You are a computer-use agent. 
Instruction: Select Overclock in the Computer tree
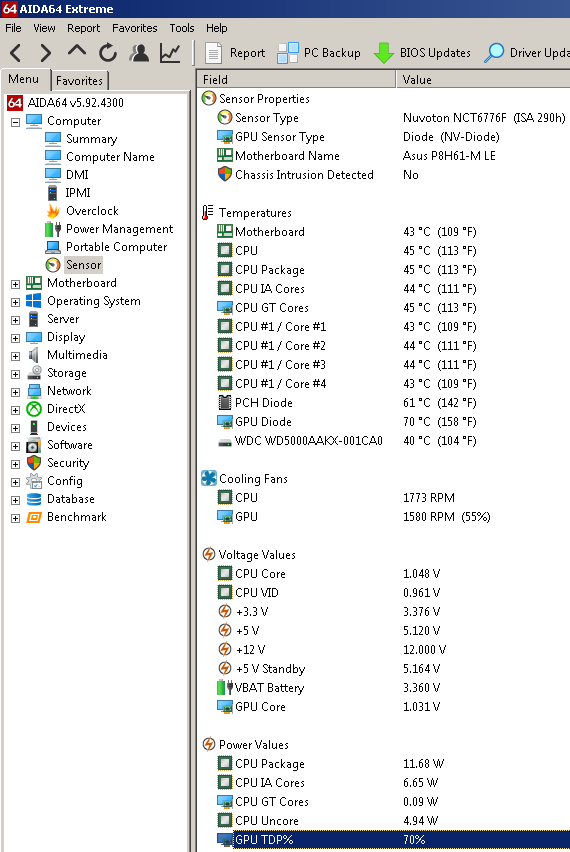click(x=92, y=211)
